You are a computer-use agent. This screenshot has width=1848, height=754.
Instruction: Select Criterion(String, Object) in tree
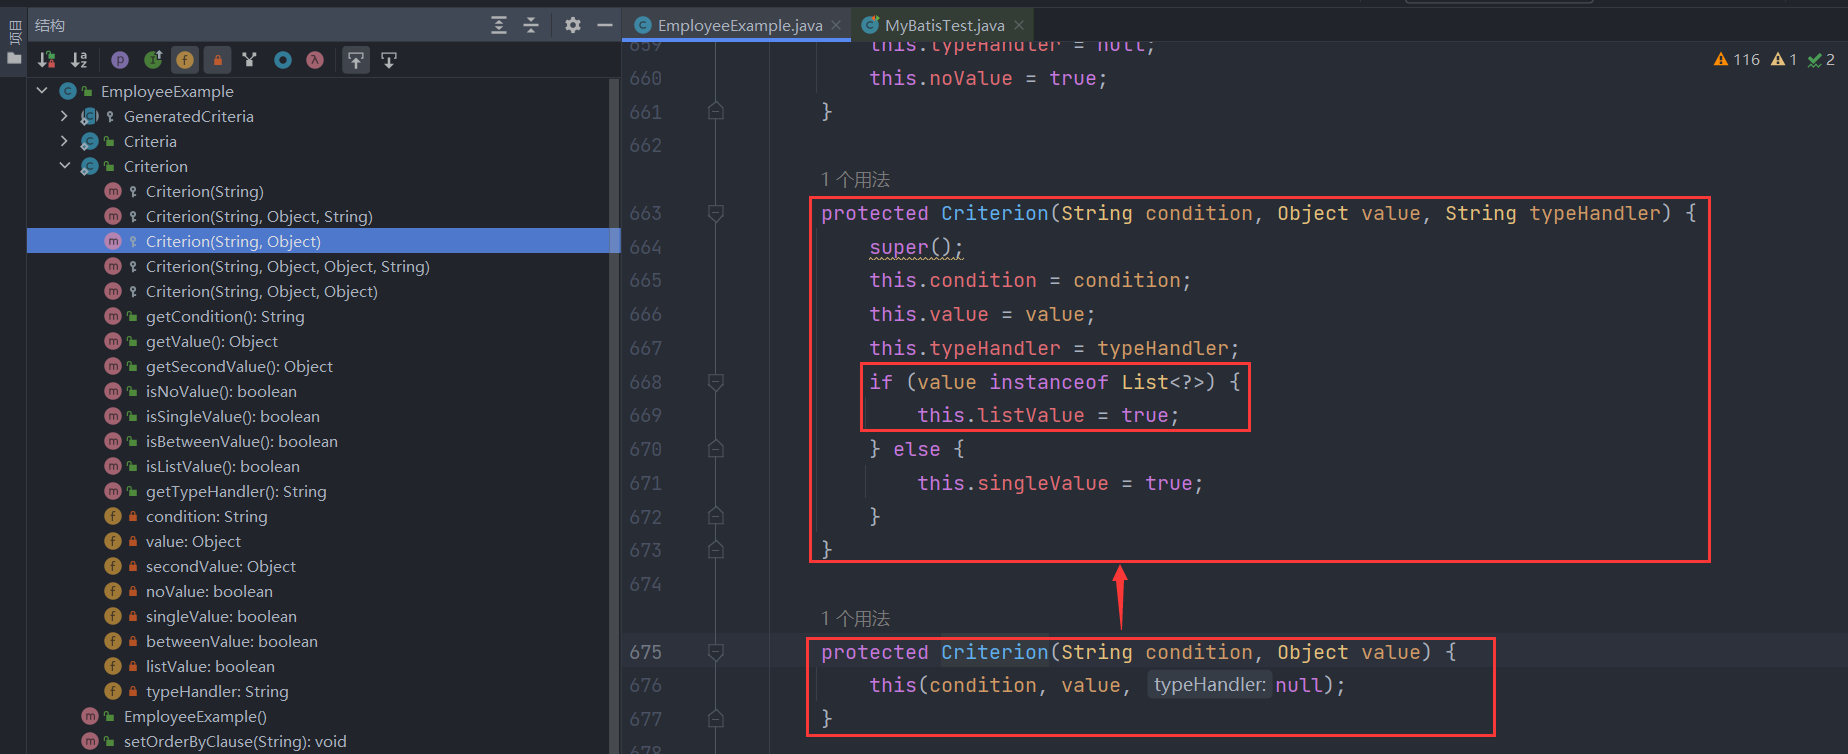point(233,241)
